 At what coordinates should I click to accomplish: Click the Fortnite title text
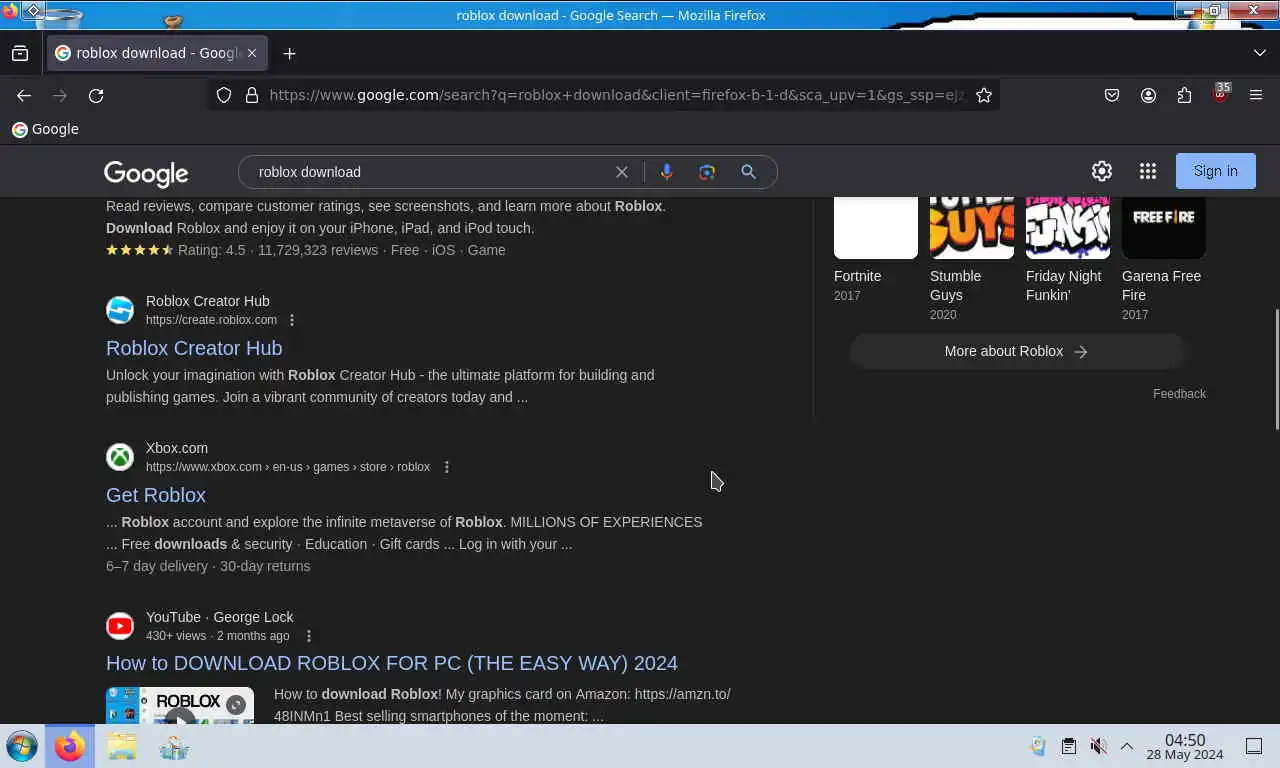(x=858, y=276)
